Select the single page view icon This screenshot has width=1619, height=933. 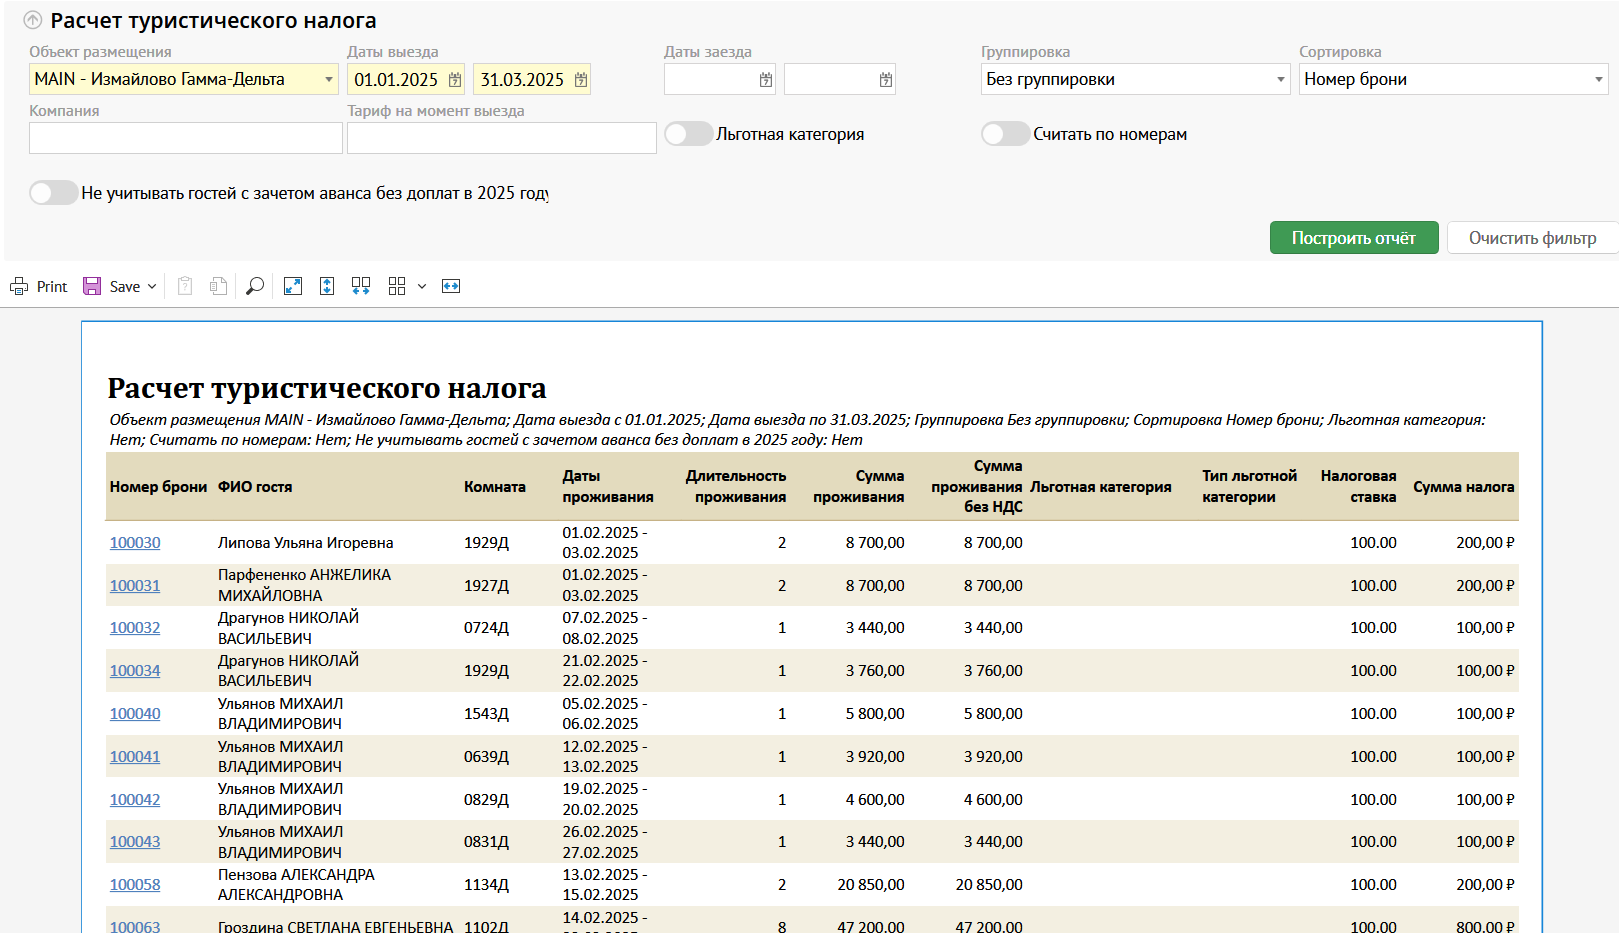(x=327, y=287)
